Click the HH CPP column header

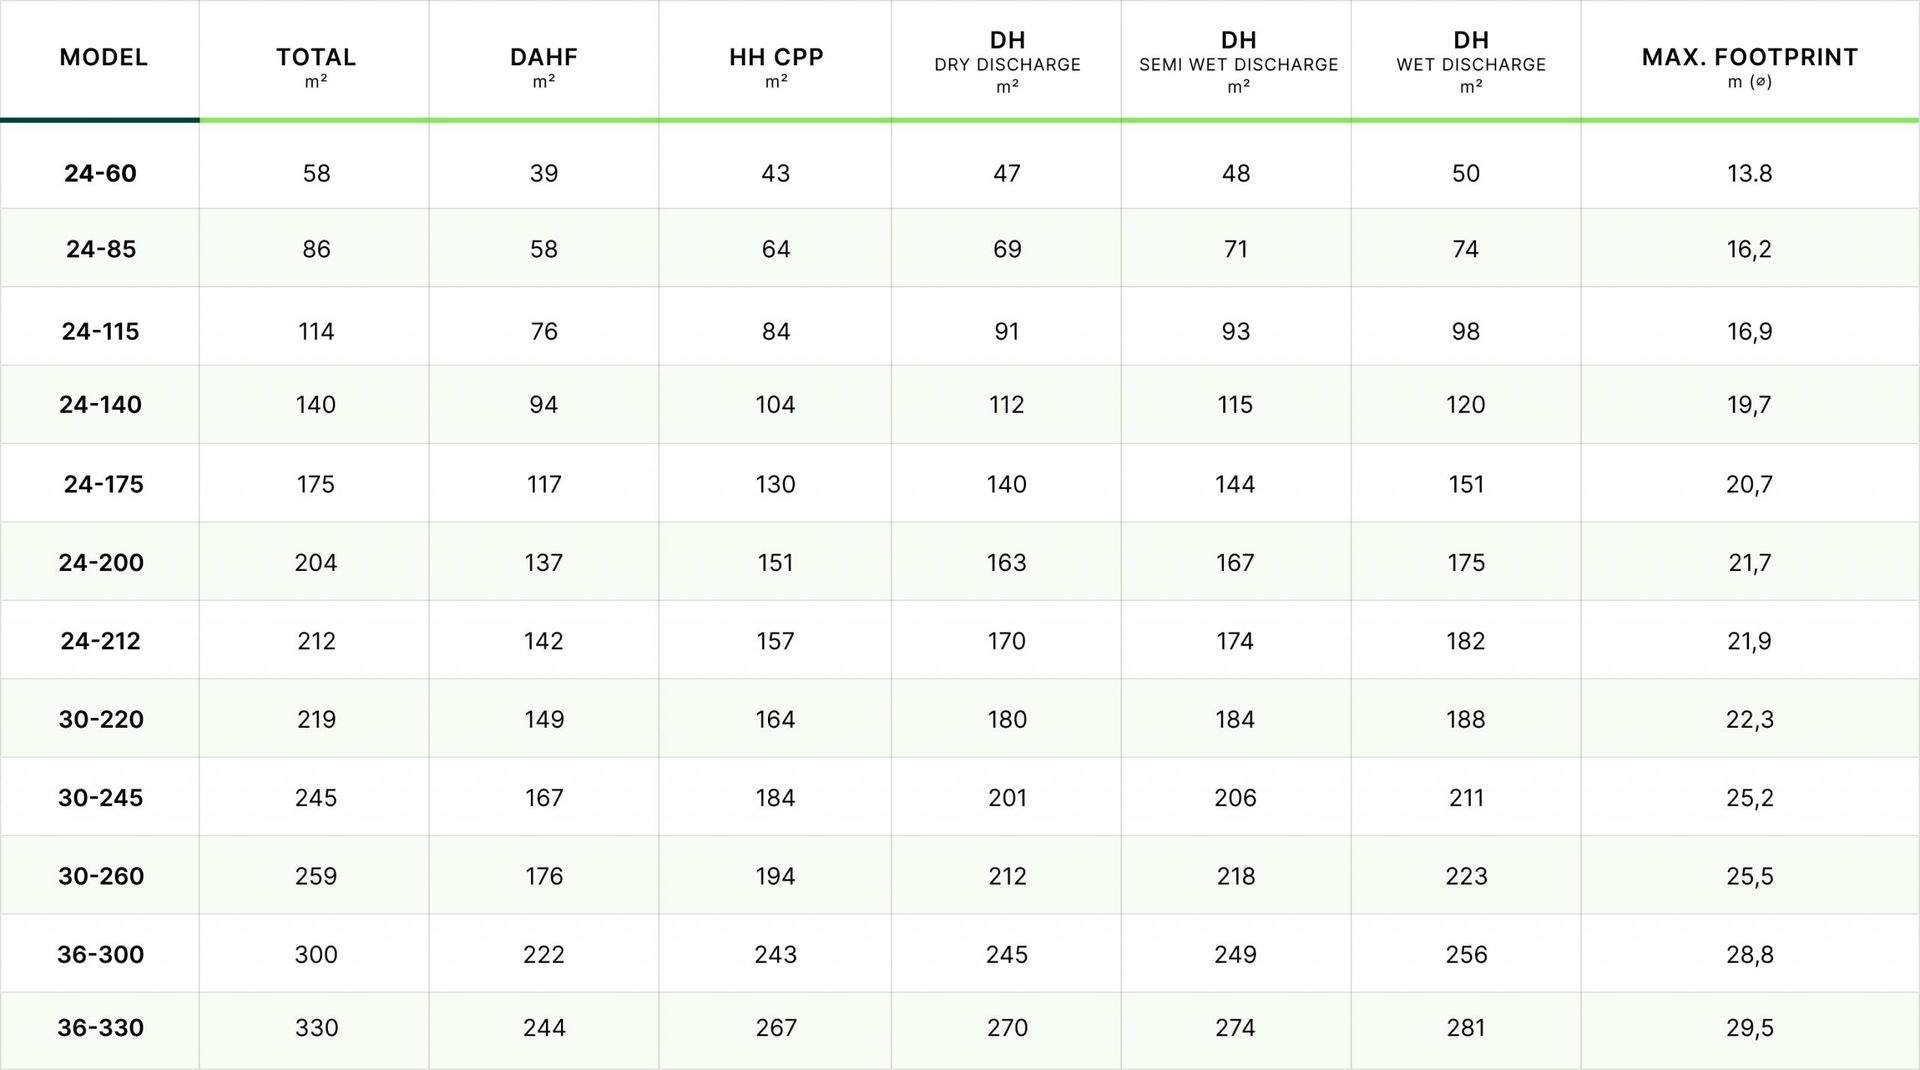tap(776, 58)
